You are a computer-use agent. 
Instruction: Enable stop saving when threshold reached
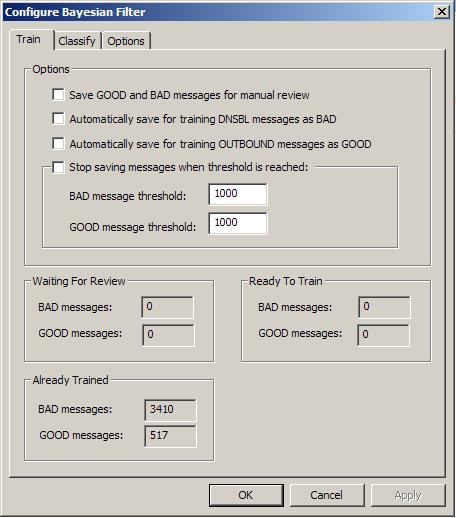point(58,167)
